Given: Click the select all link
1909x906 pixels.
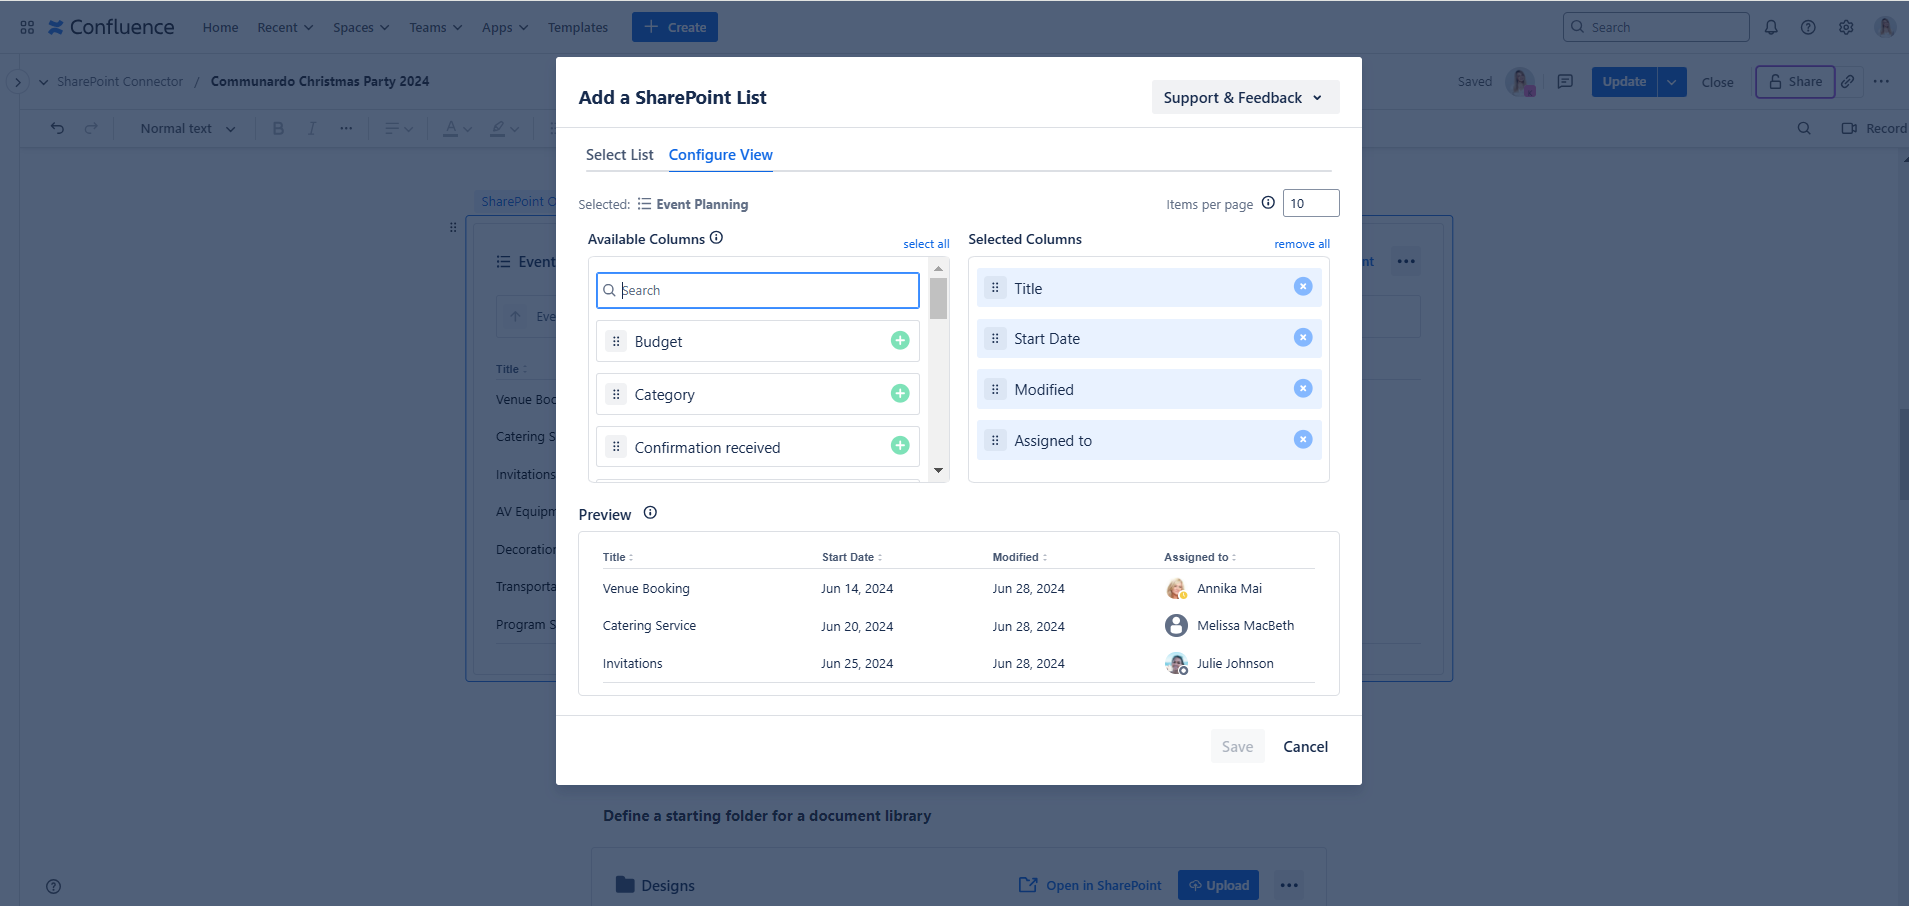Looking at the screenshot, I should tap(926, 244).
